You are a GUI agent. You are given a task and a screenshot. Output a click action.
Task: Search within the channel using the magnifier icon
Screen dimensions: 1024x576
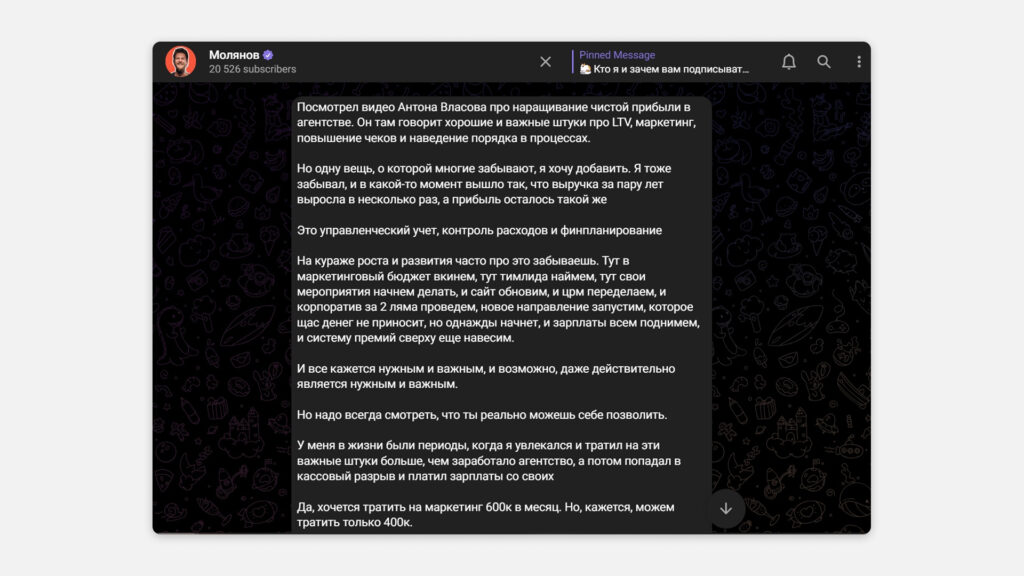(x=824, y=61)
